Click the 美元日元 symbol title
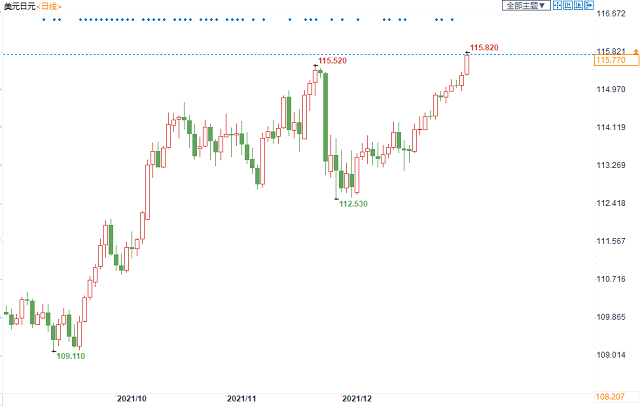Screen dimensions: 640x406 pos(18,7)
